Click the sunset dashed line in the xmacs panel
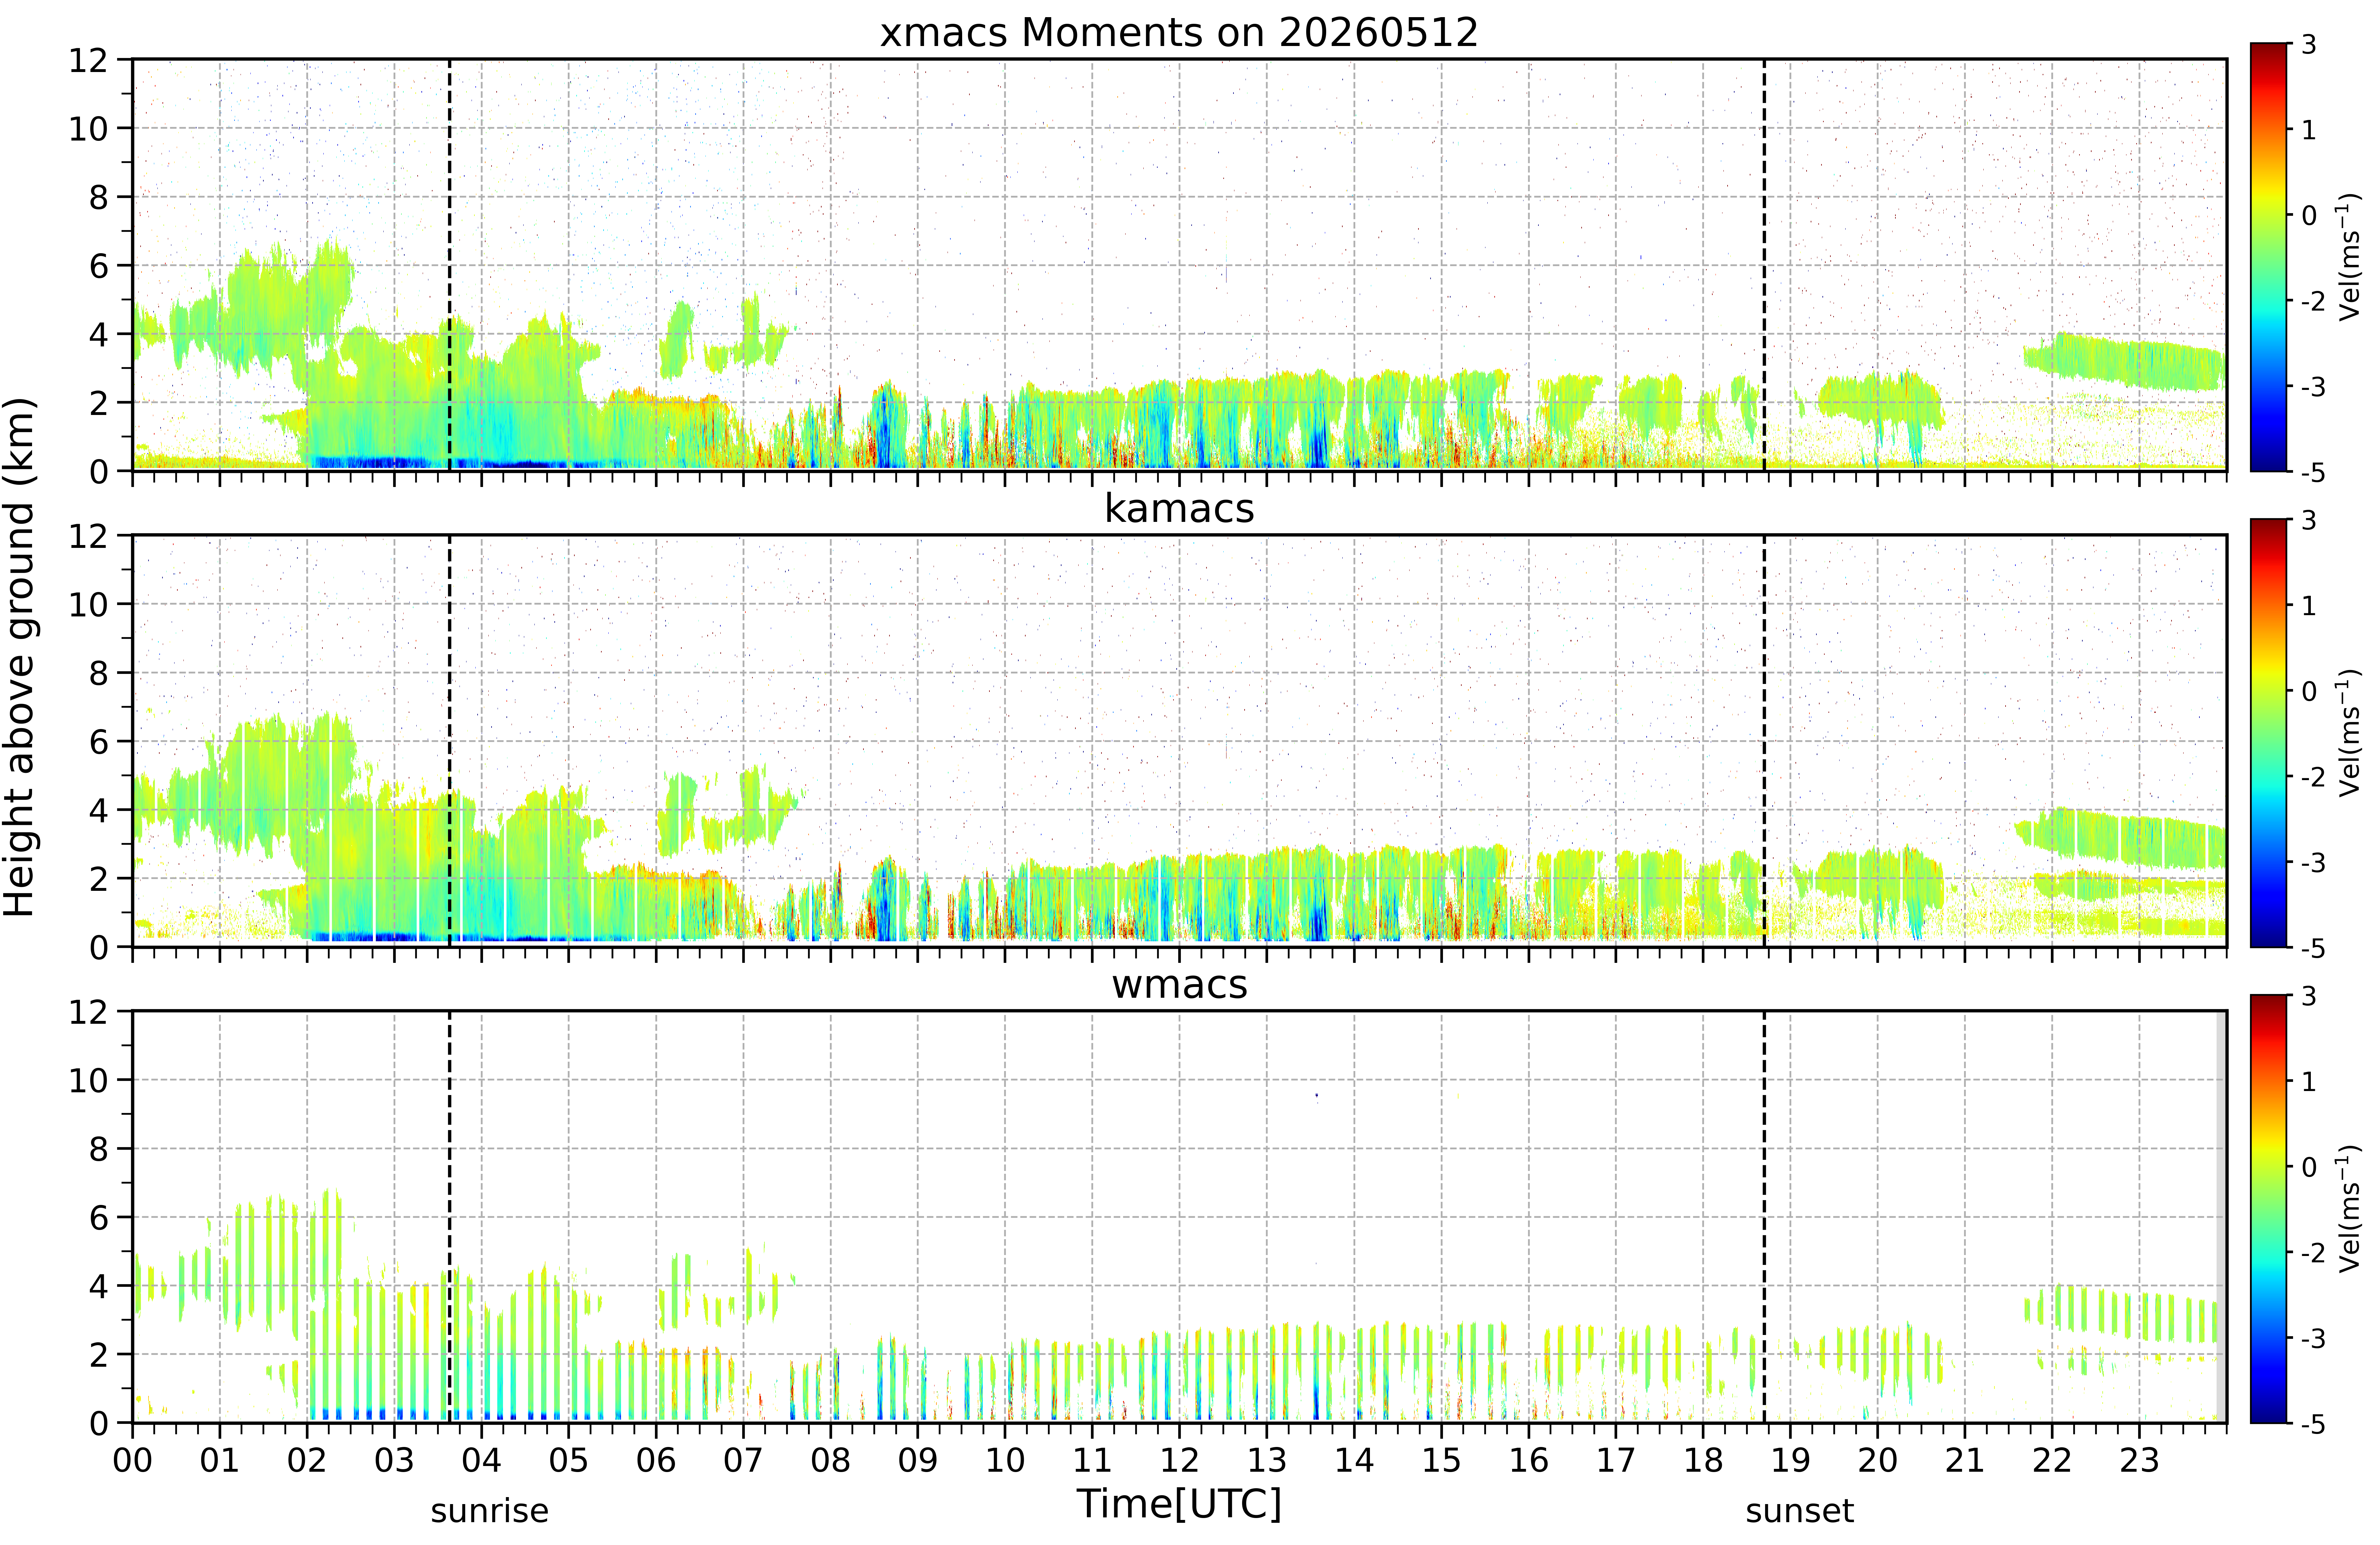This screenshot has height=1545, width=2380. click(x=1764, y=265)
